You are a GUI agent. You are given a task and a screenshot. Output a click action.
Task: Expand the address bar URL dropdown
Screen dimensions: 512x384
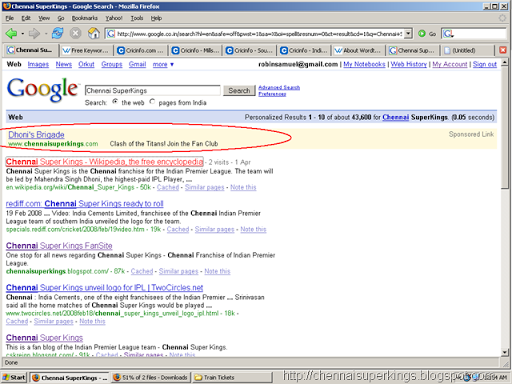point(409,33)
